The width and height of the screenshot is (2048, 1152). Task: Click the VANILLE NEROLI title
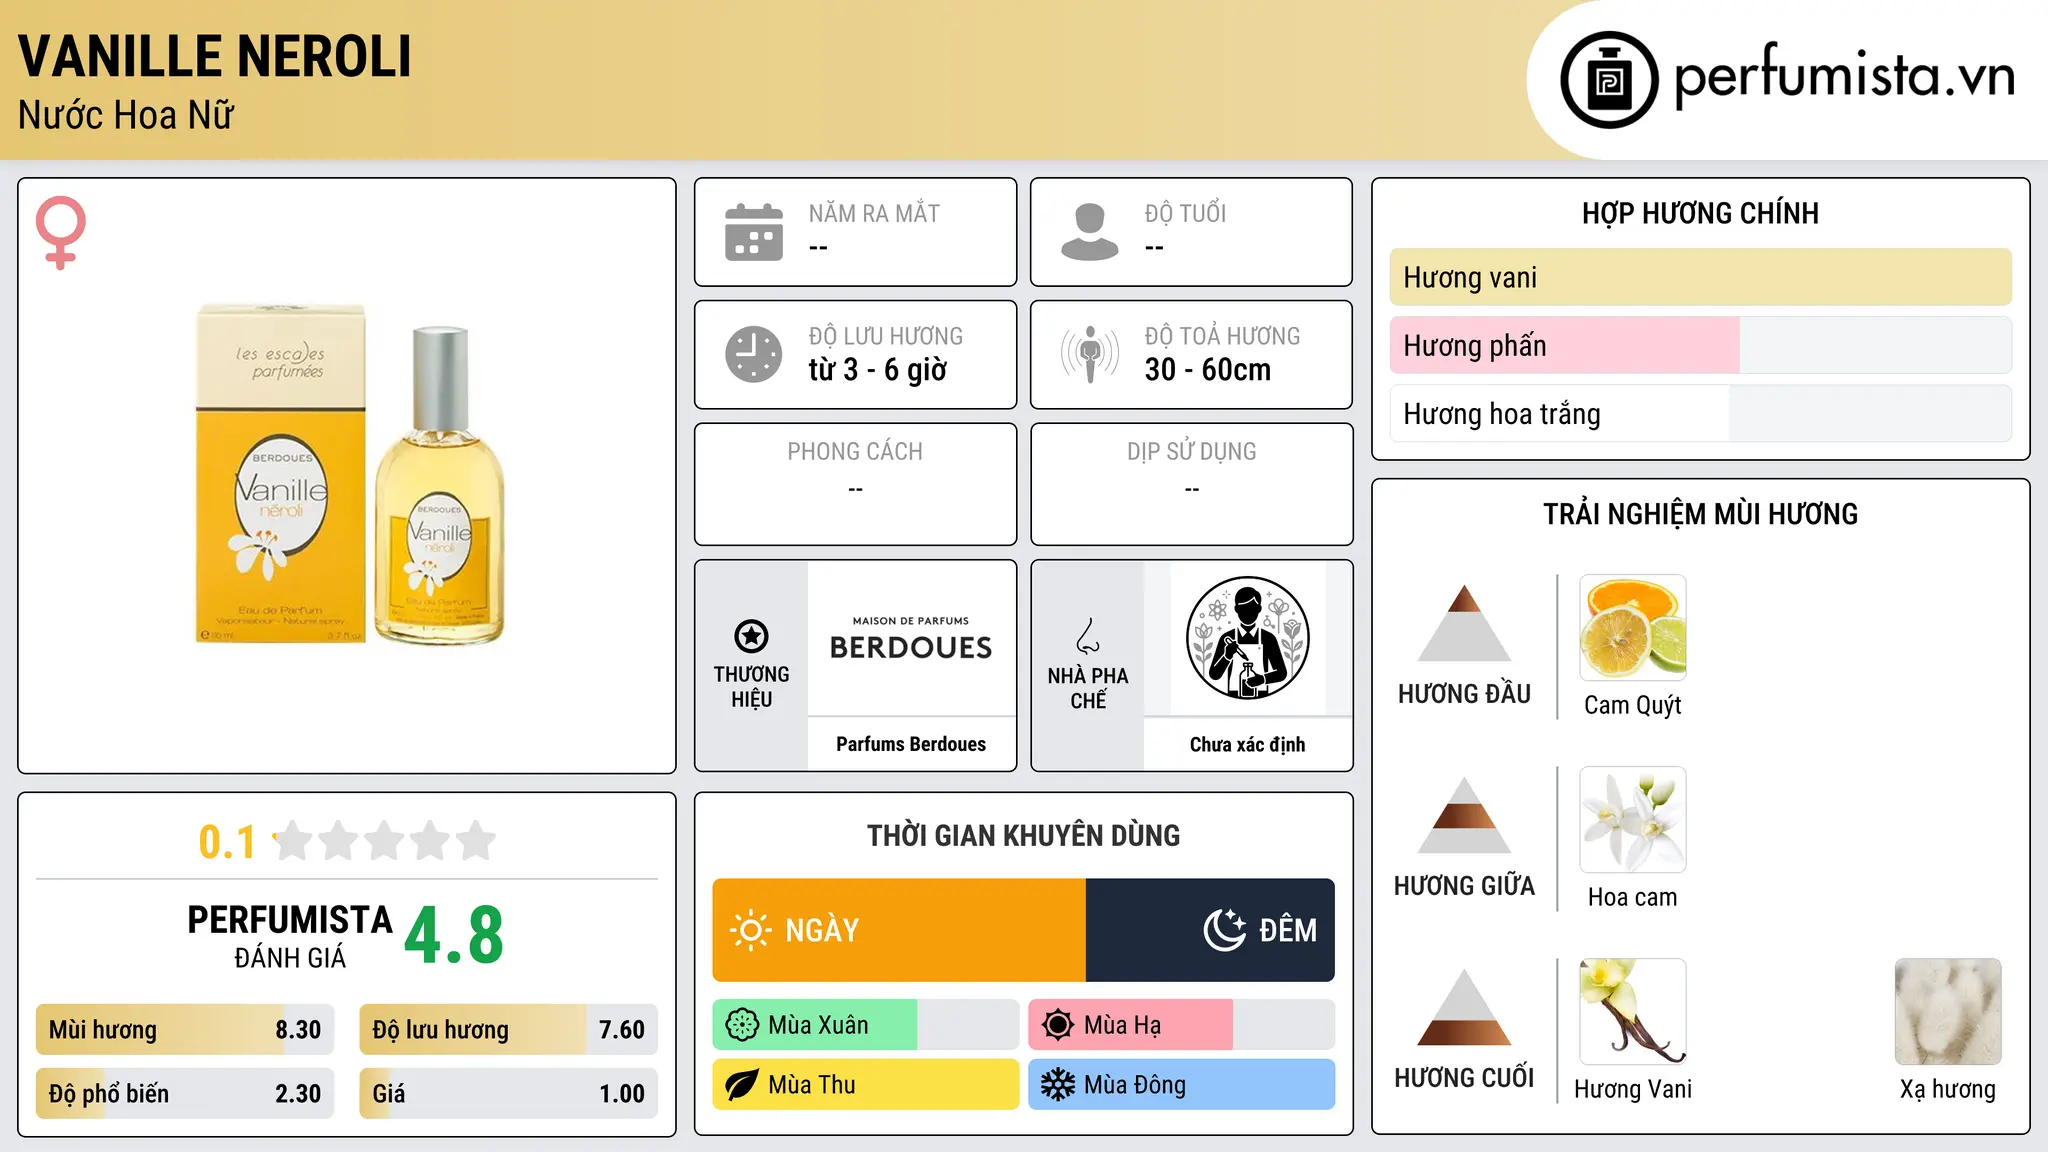[215, 56]
